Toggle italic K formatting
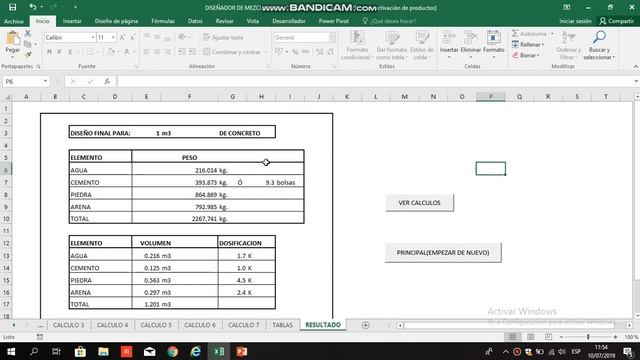640x360 pixels. click(60, 52)
